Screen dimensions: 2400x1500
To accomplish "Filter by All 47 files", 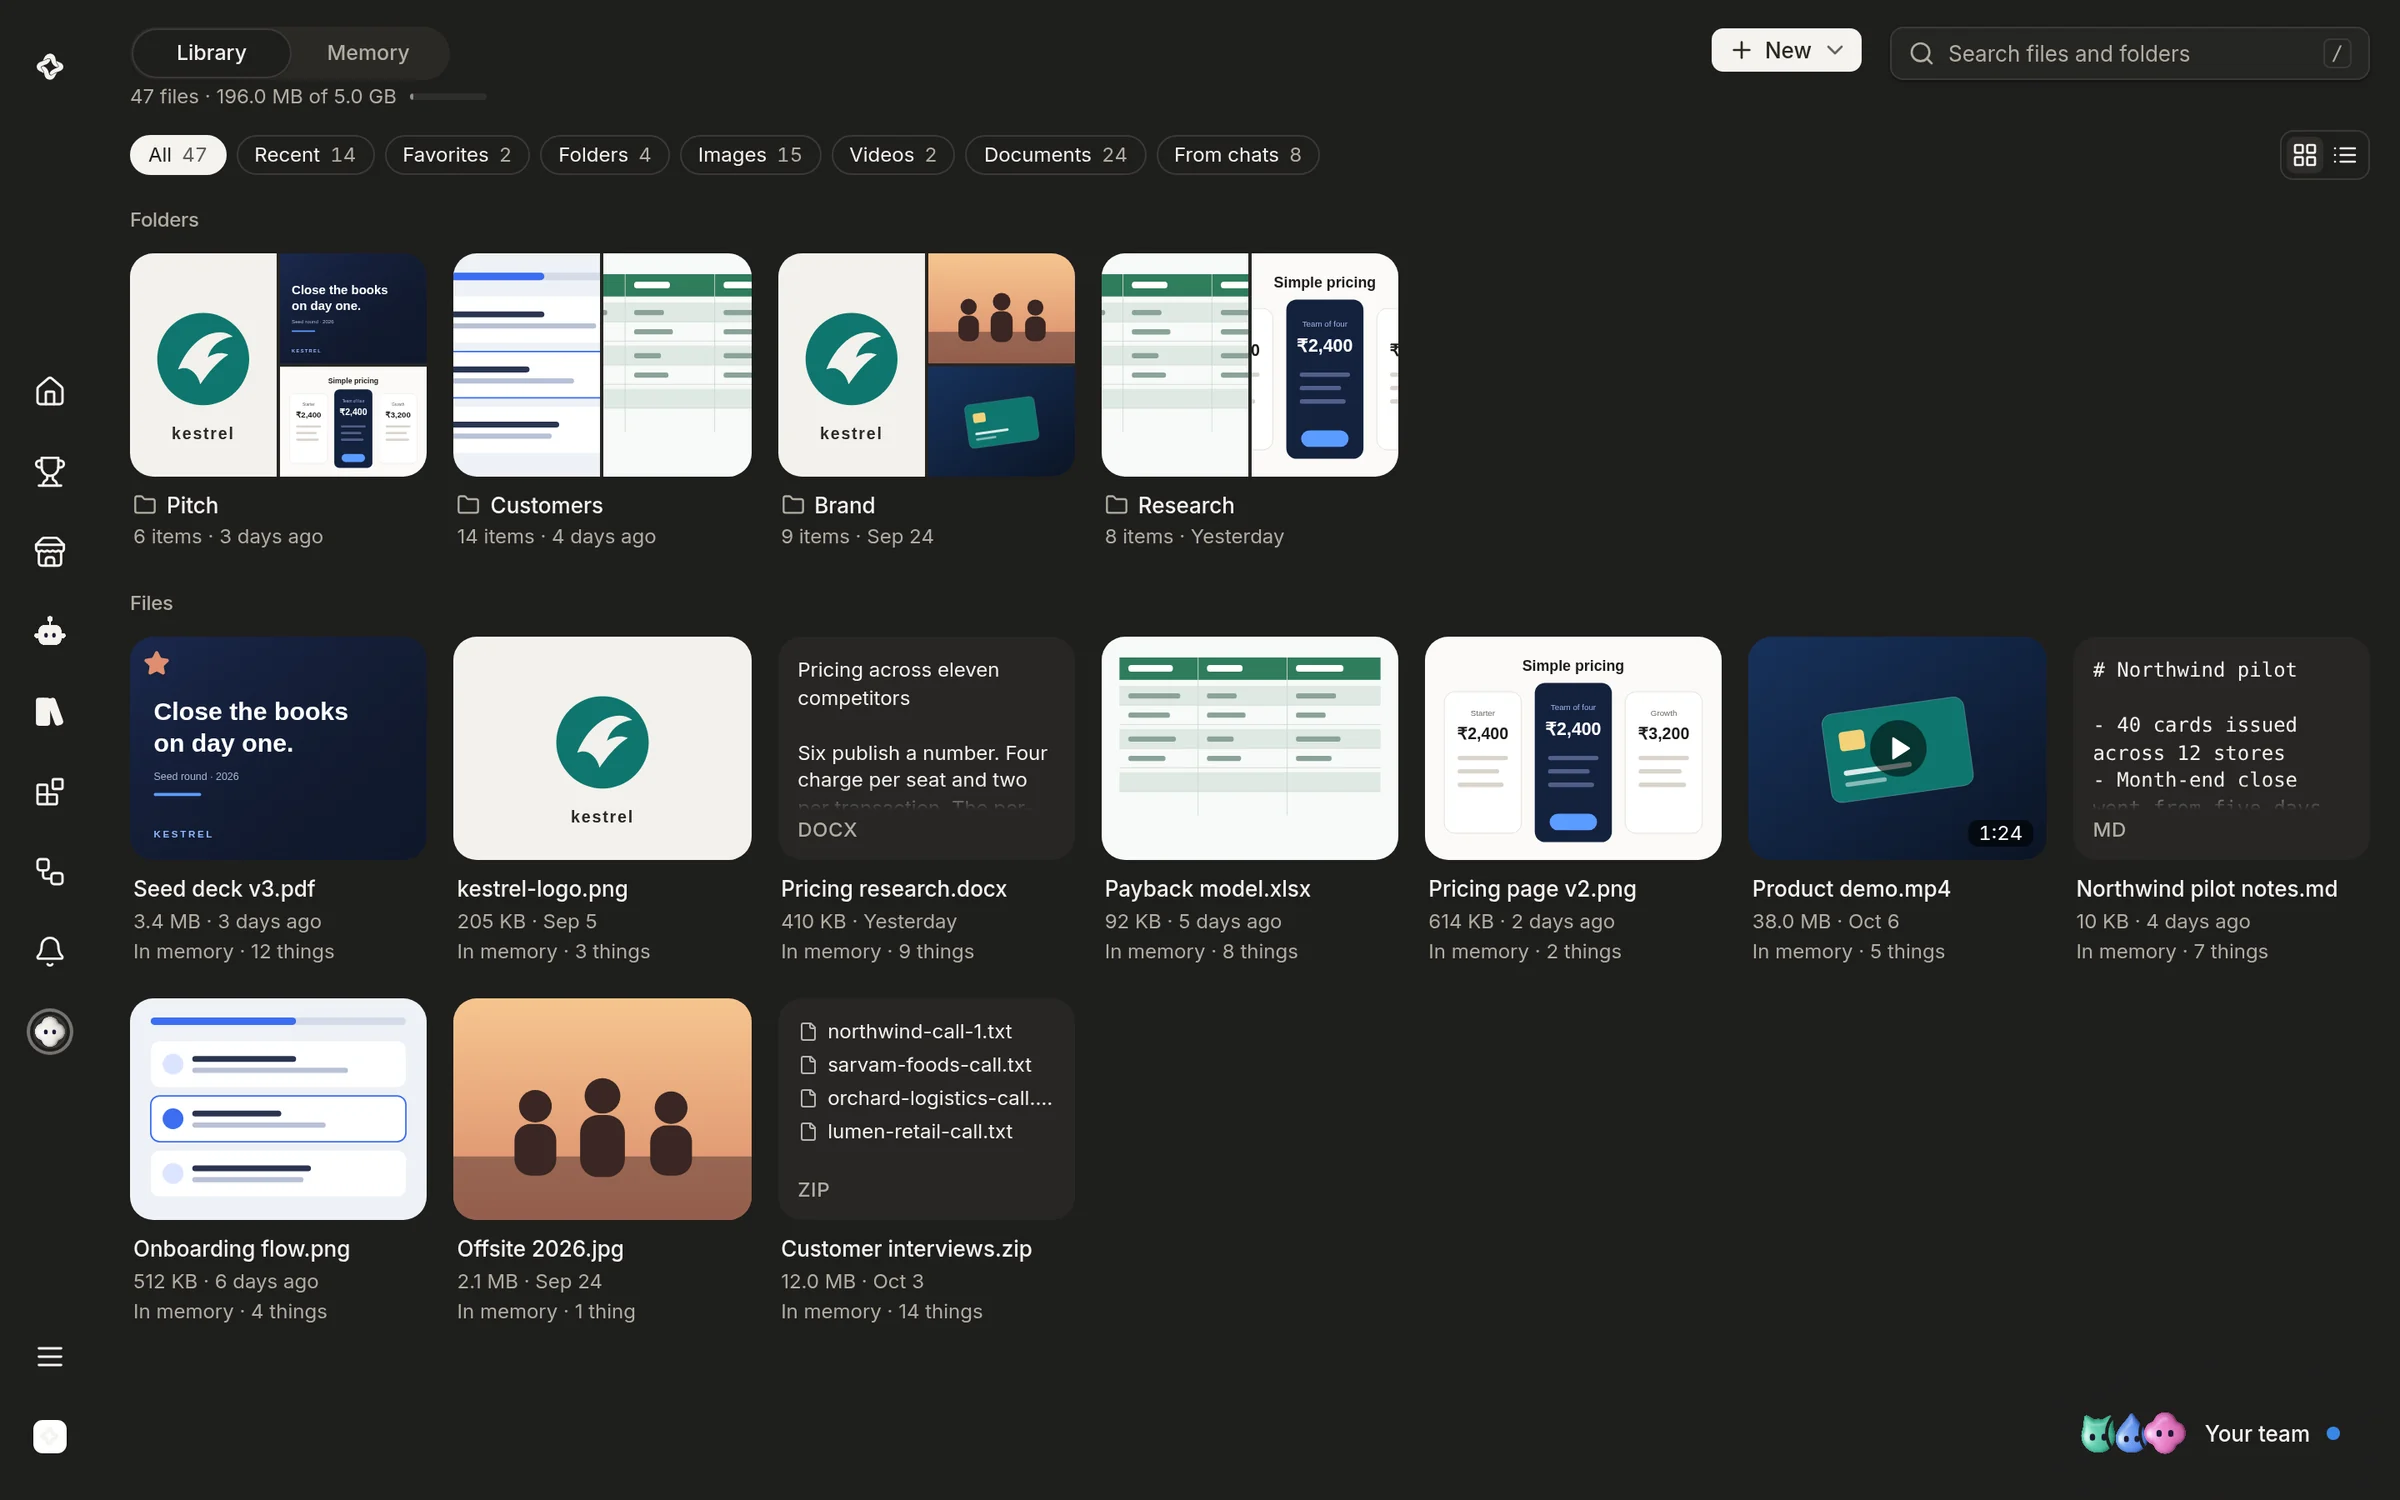I will tap(178, 155).
